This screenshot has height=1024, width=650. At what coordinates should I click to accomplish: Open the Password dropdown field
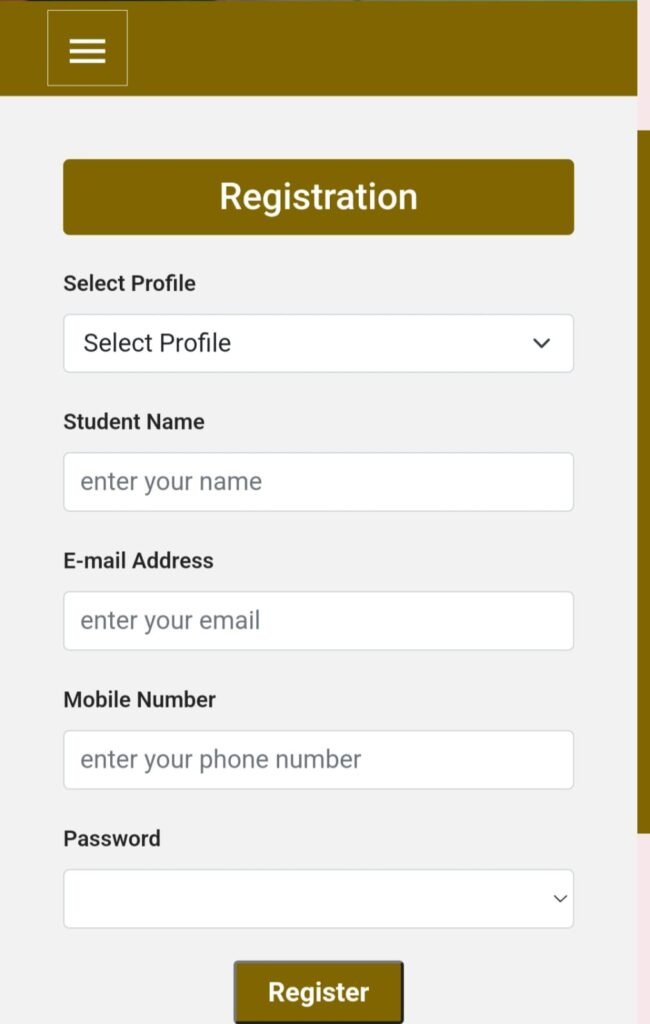pyautogui.click(x=318, y=899)
